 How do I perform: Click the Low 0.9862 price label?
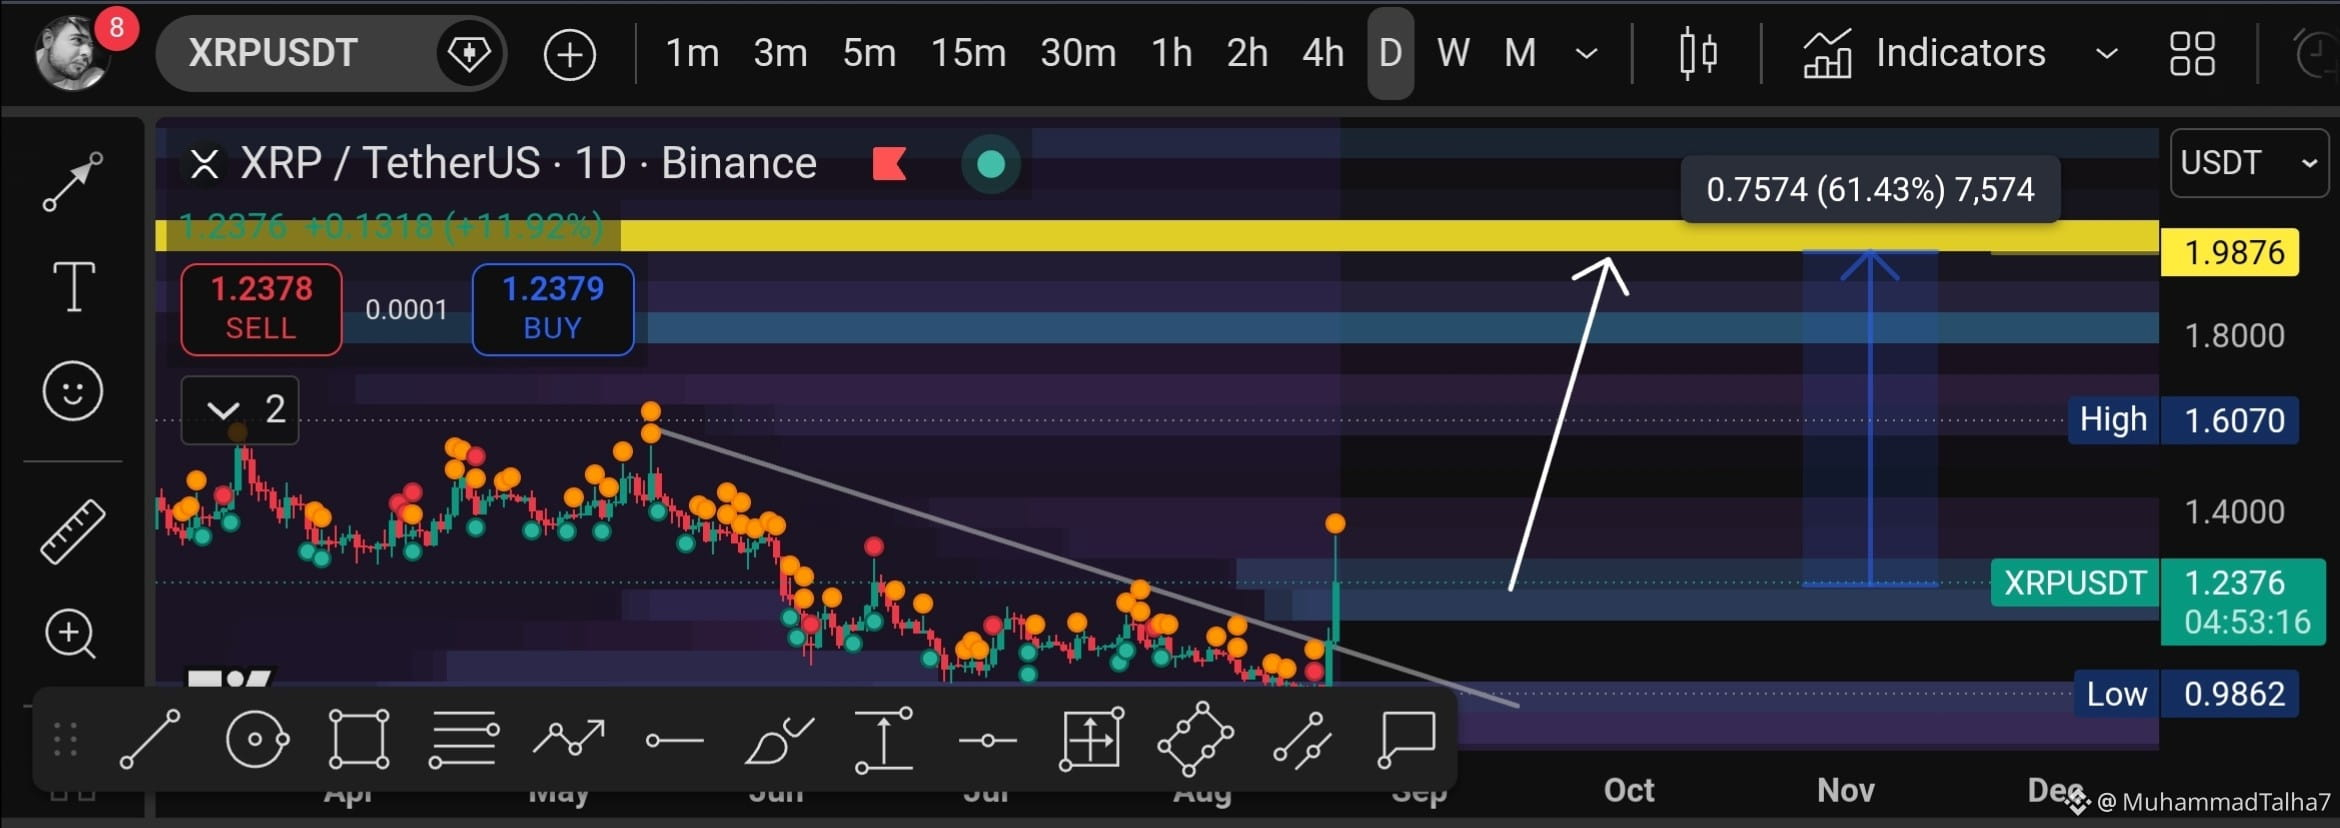click(2186, 694)
